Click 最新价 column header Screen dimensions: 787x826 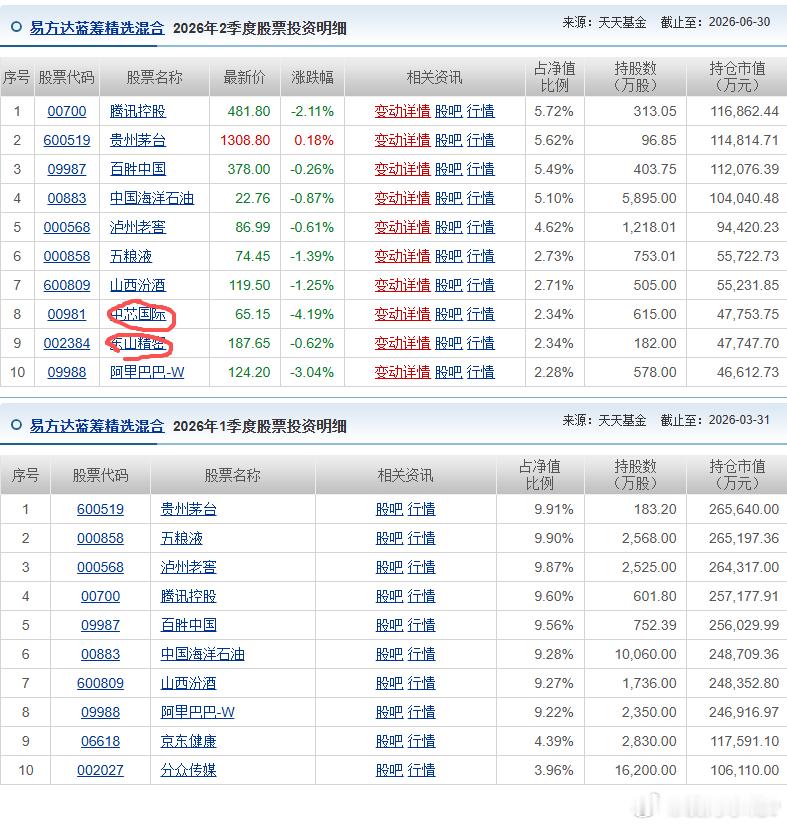pos(244,77)
